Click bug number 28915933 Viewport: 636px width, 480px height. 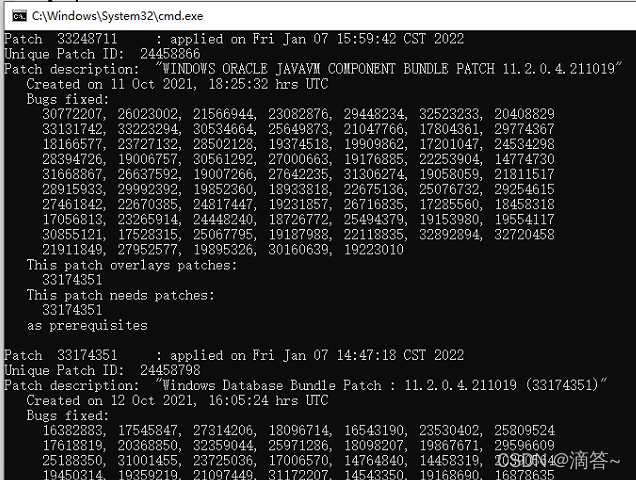[73, 189]
